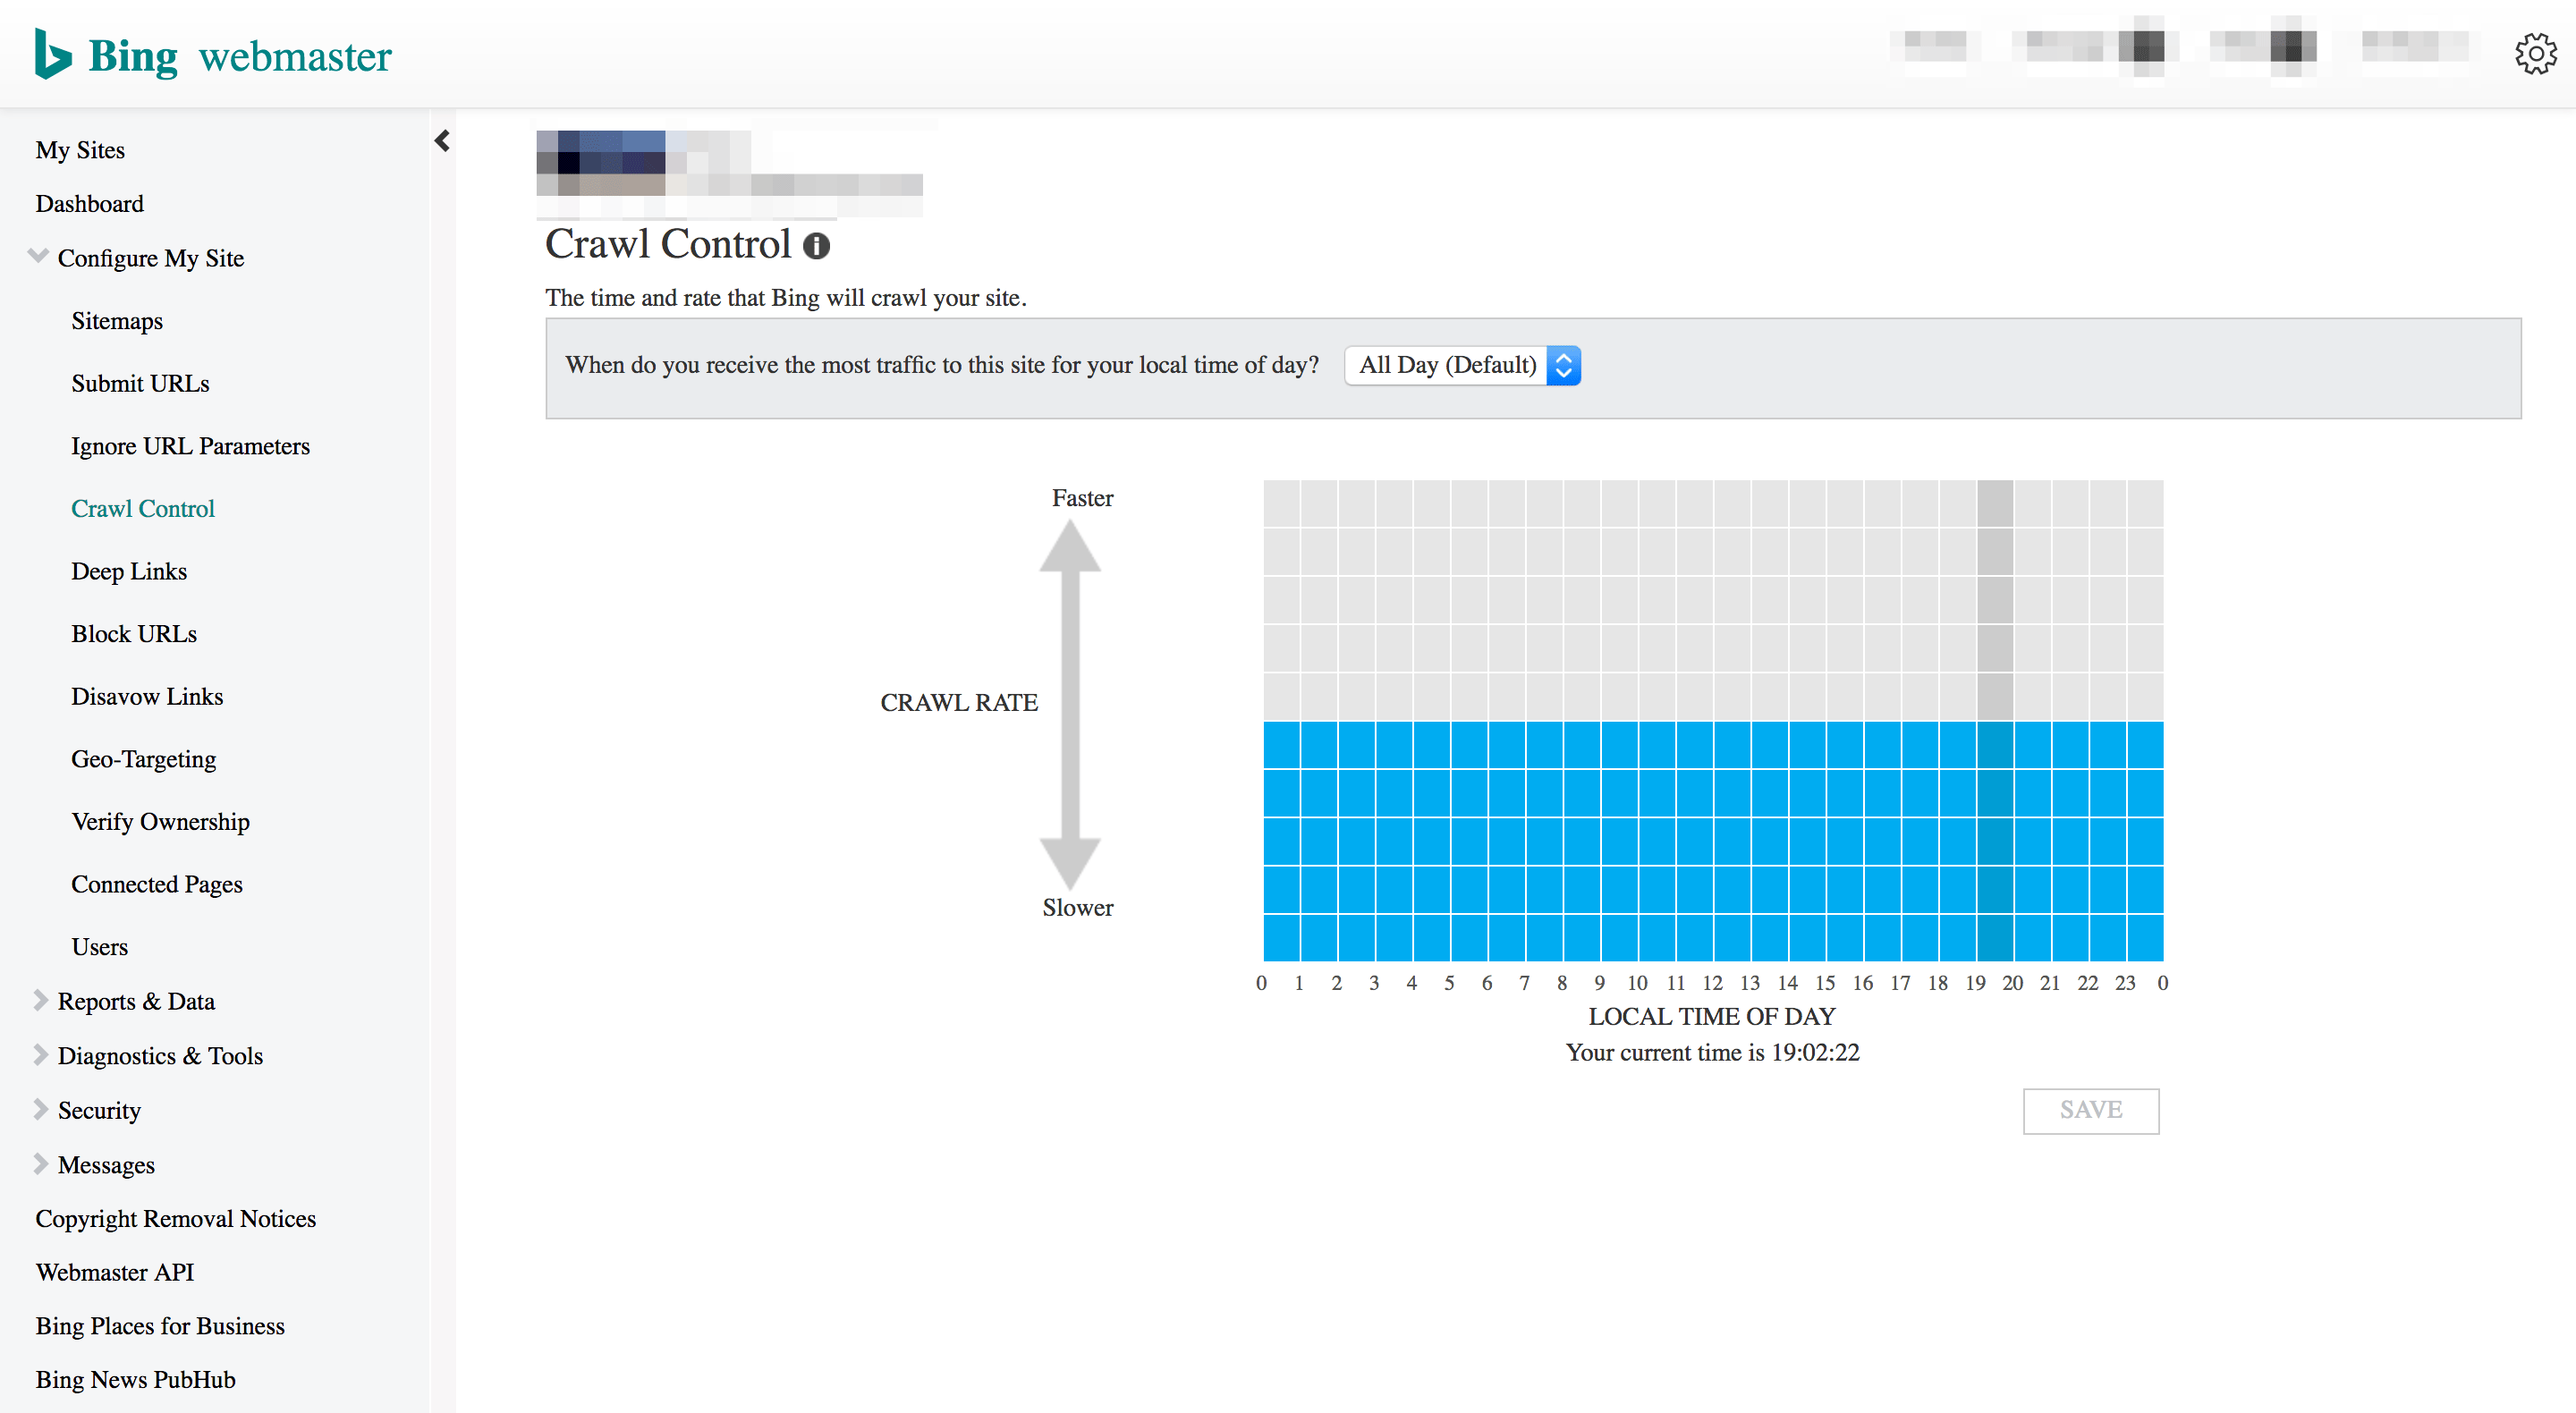Expand the Security section

pos(99,1110)
